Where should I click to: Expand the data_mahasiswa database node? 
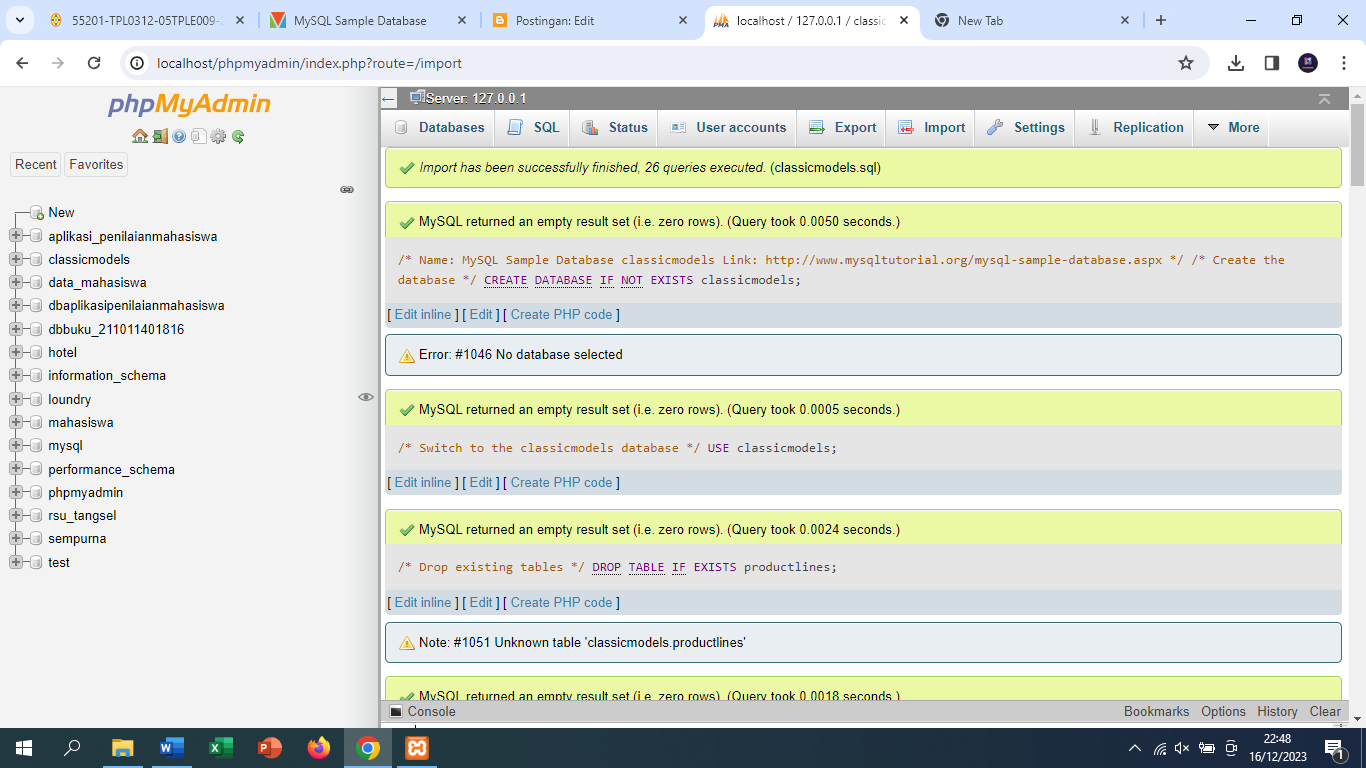16,282
